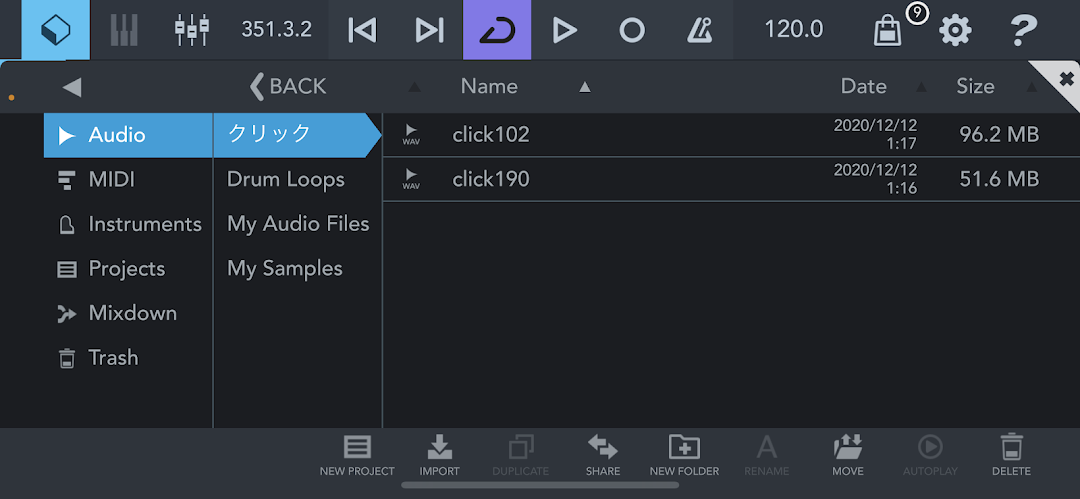Skip to next marker
1080x499 pixels.
point(429,30)
